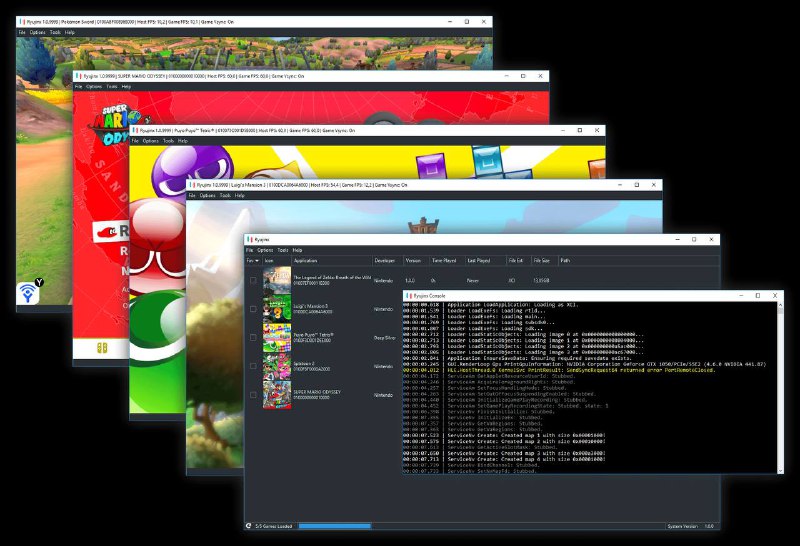Click the Splatoon 2 game icon
The width and height of the screenshot is (800, 546).
pos(277,366)
